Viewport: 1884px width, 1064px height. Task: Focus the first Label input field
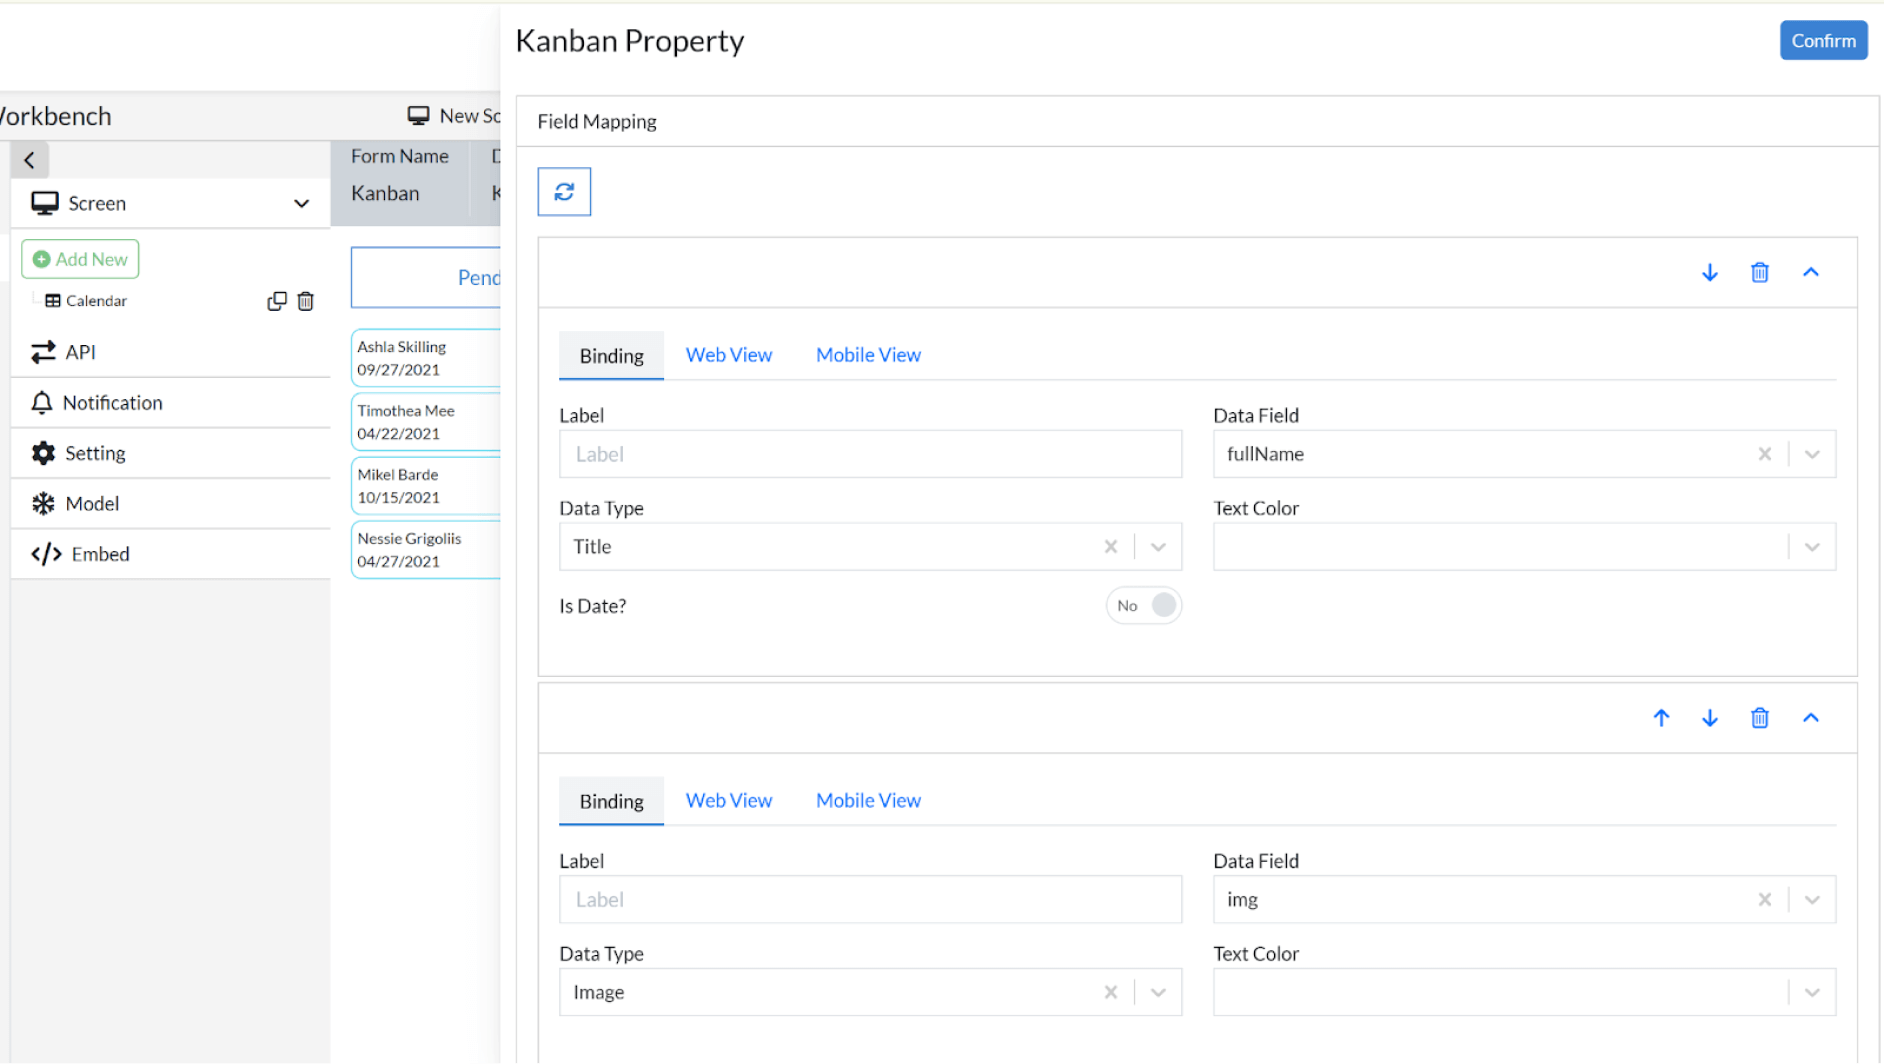870,454
